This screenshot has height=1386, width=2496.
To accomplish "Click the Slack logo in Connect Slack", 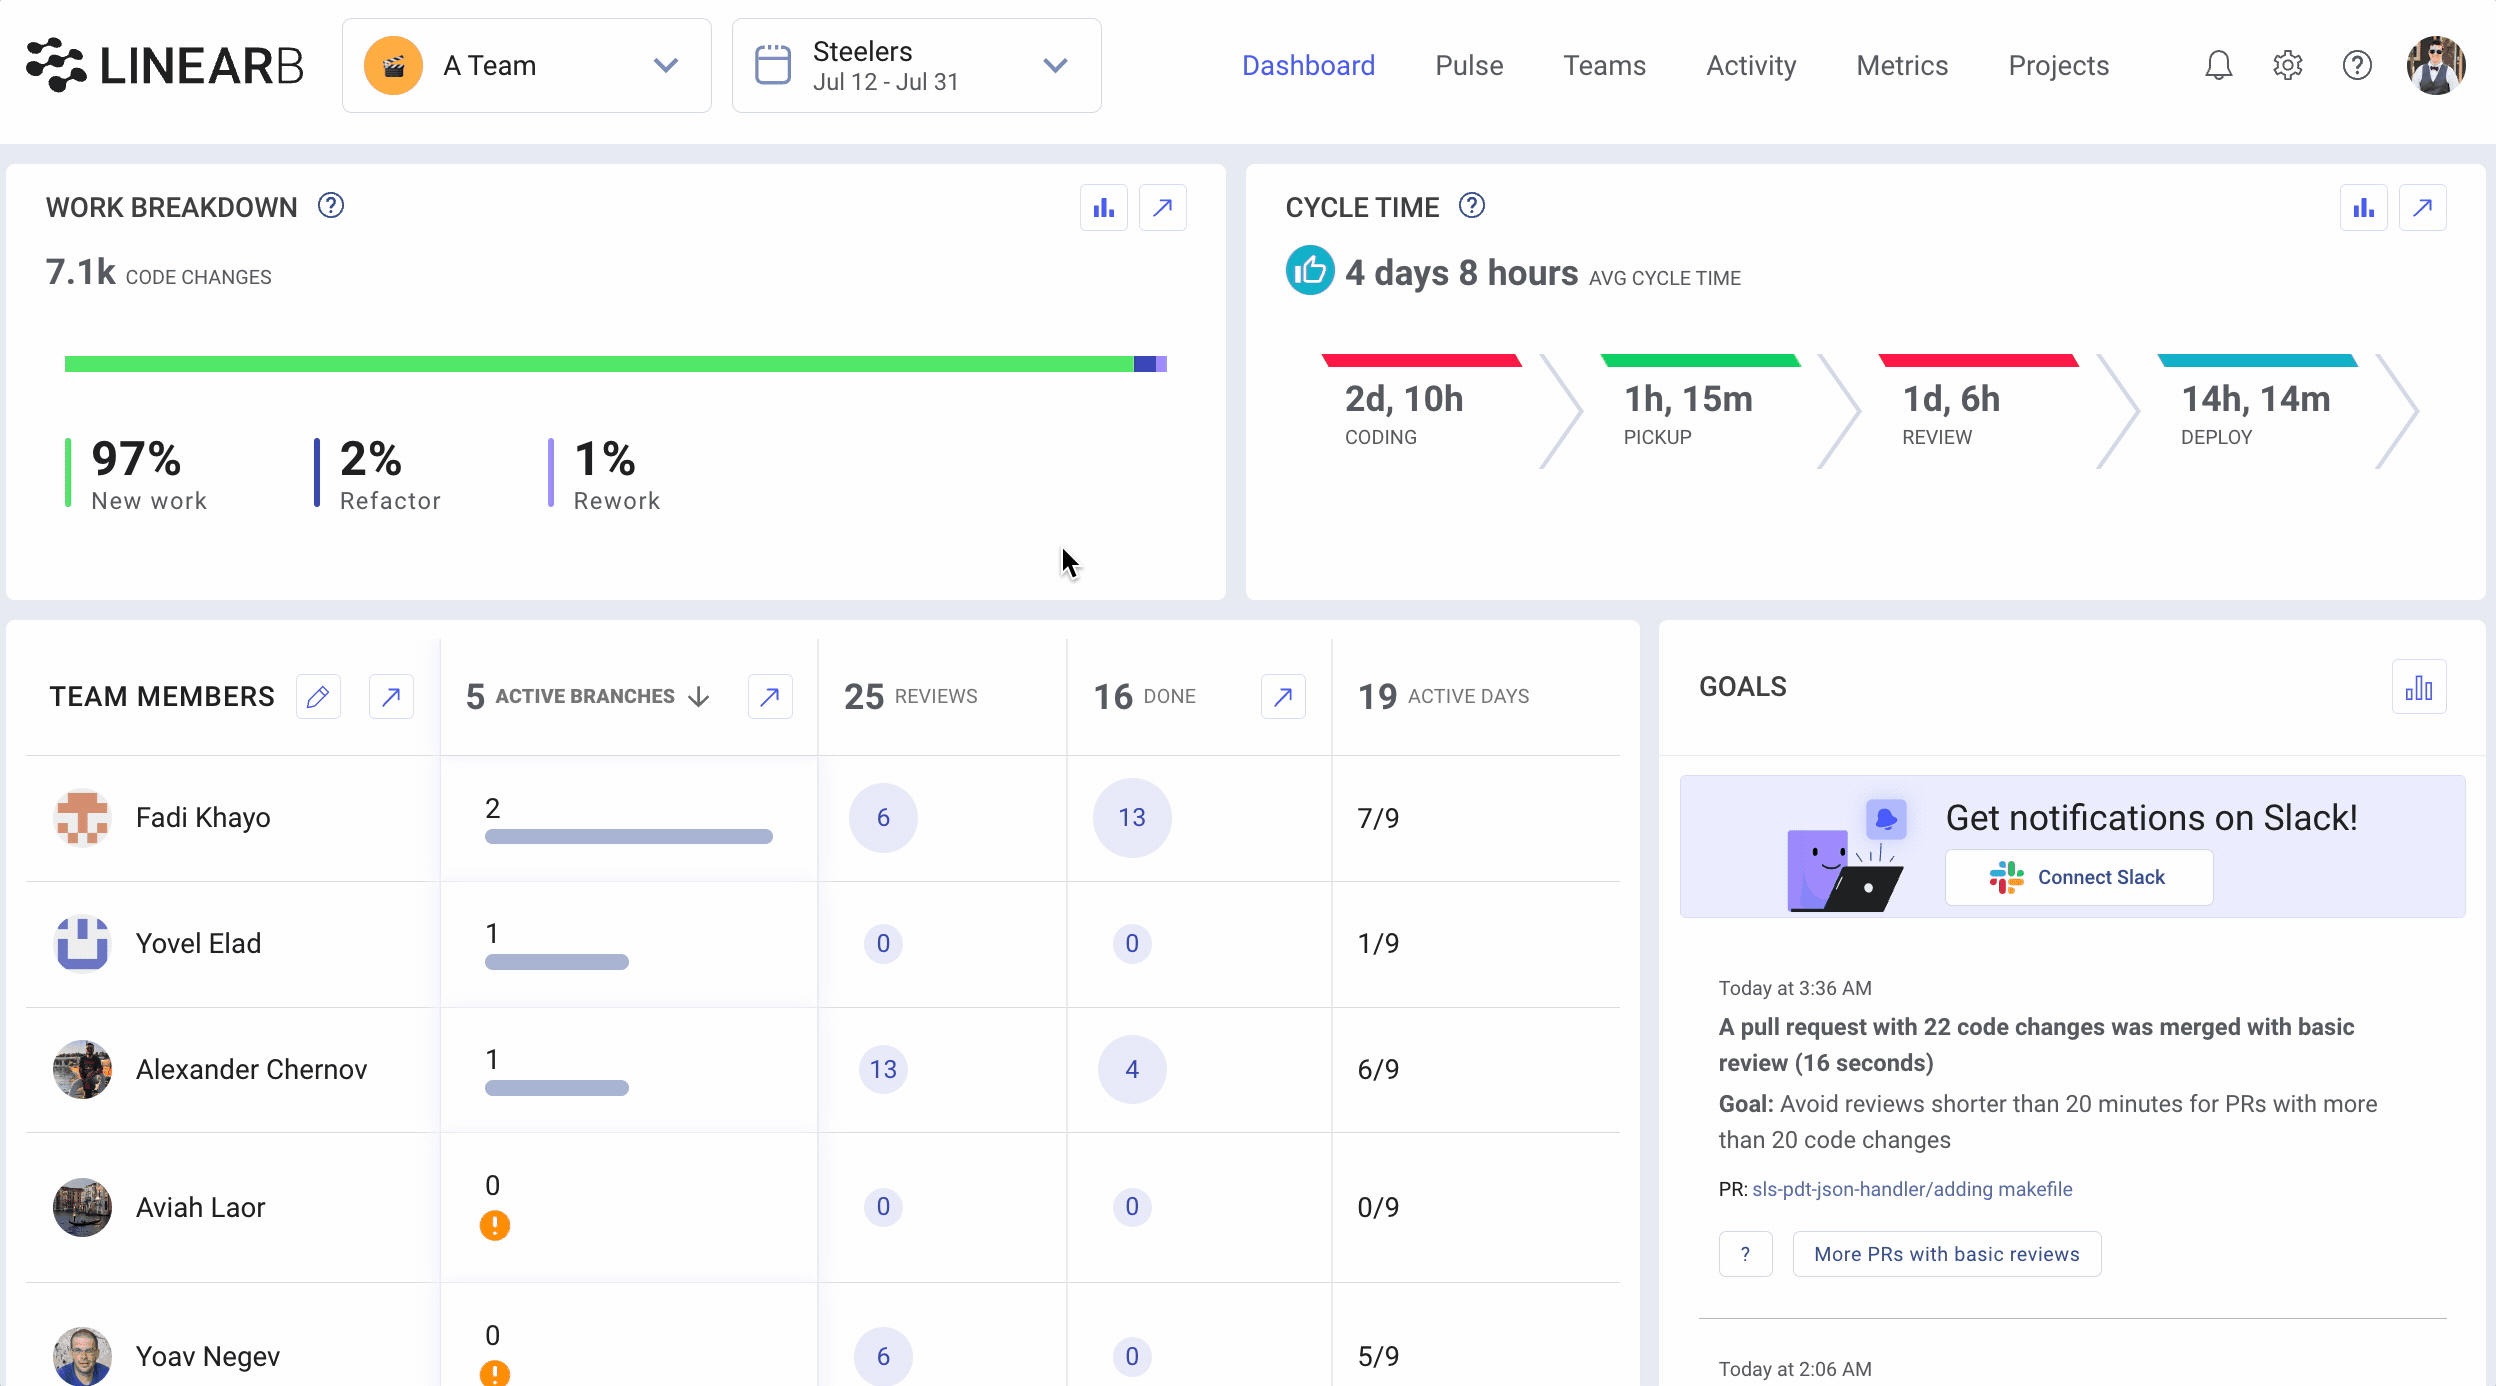I will pyautogui.click(x=2006, y=877).
